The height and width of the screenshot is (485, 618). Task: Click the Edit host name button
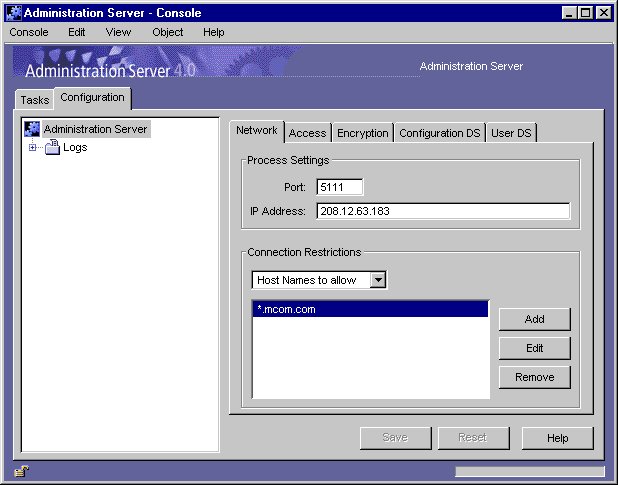pyautogui.click(x=534, y=348)
